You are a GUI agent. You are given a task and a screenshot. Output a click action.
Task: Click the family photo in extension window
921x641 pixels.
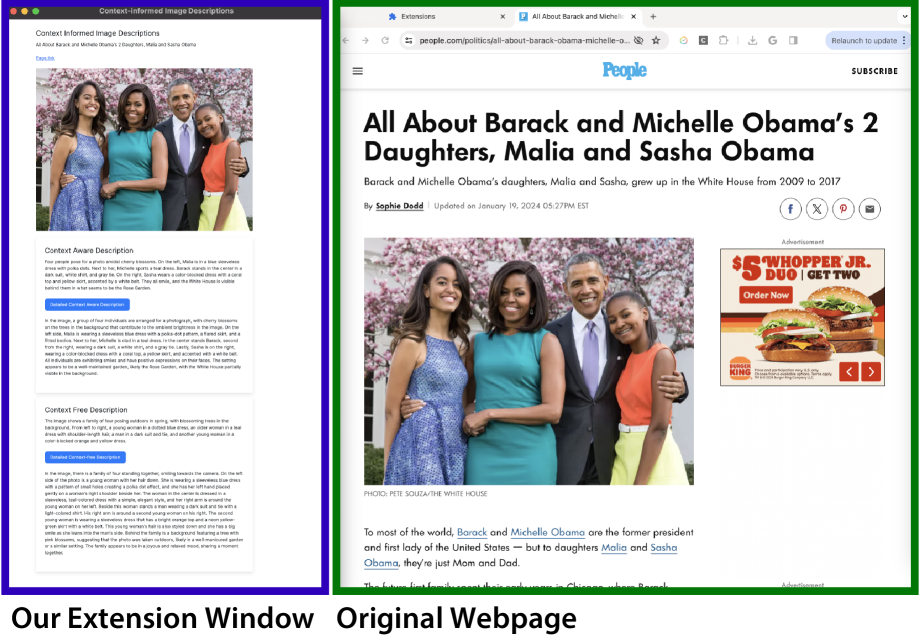[x=144, y=149]
